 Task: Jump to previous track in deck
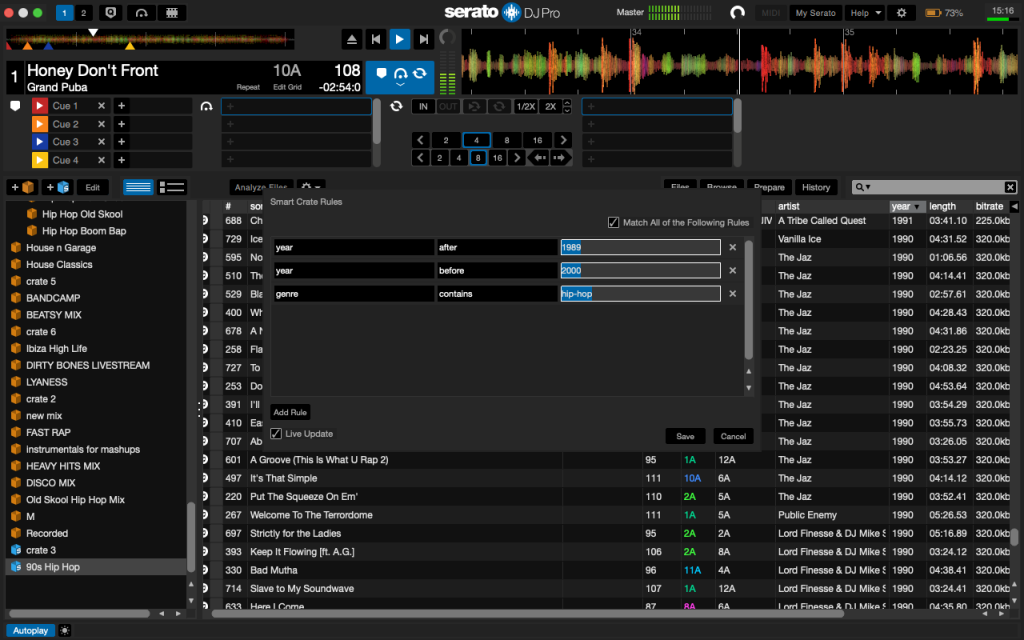[376, 39]
